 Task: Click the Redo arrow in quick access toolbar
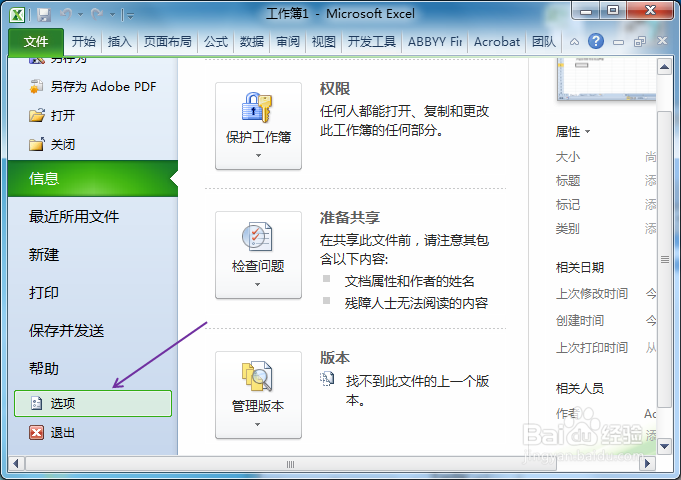pos(97,14)
